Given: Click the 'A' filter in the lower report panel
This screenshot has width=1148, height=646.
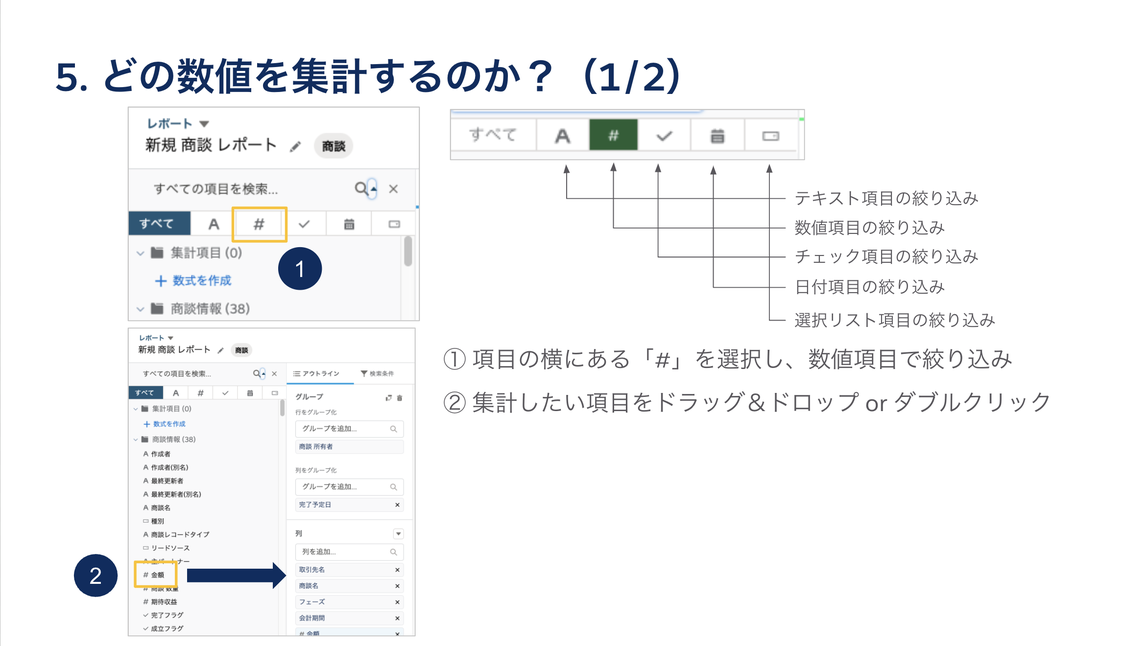Looking at the screenshot, I should (176, 393).
